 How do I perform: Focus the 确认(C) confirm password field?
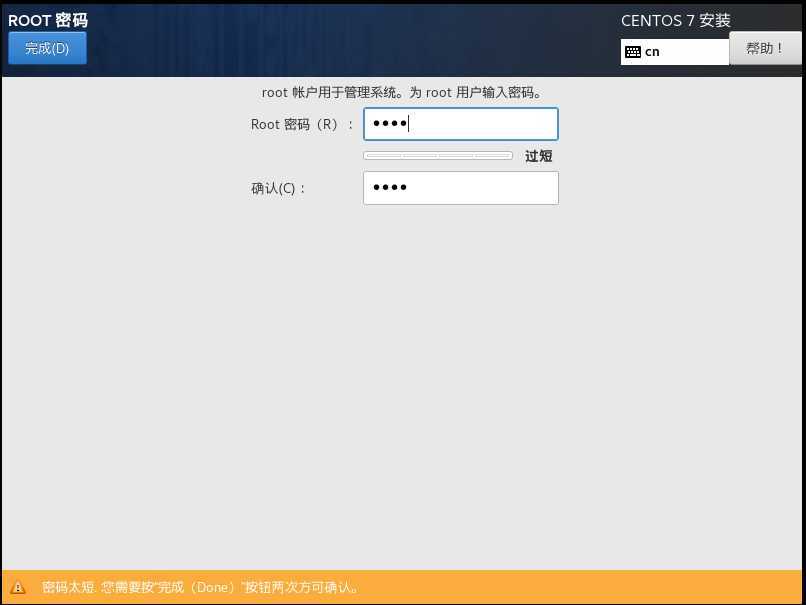tap(461, 188)
